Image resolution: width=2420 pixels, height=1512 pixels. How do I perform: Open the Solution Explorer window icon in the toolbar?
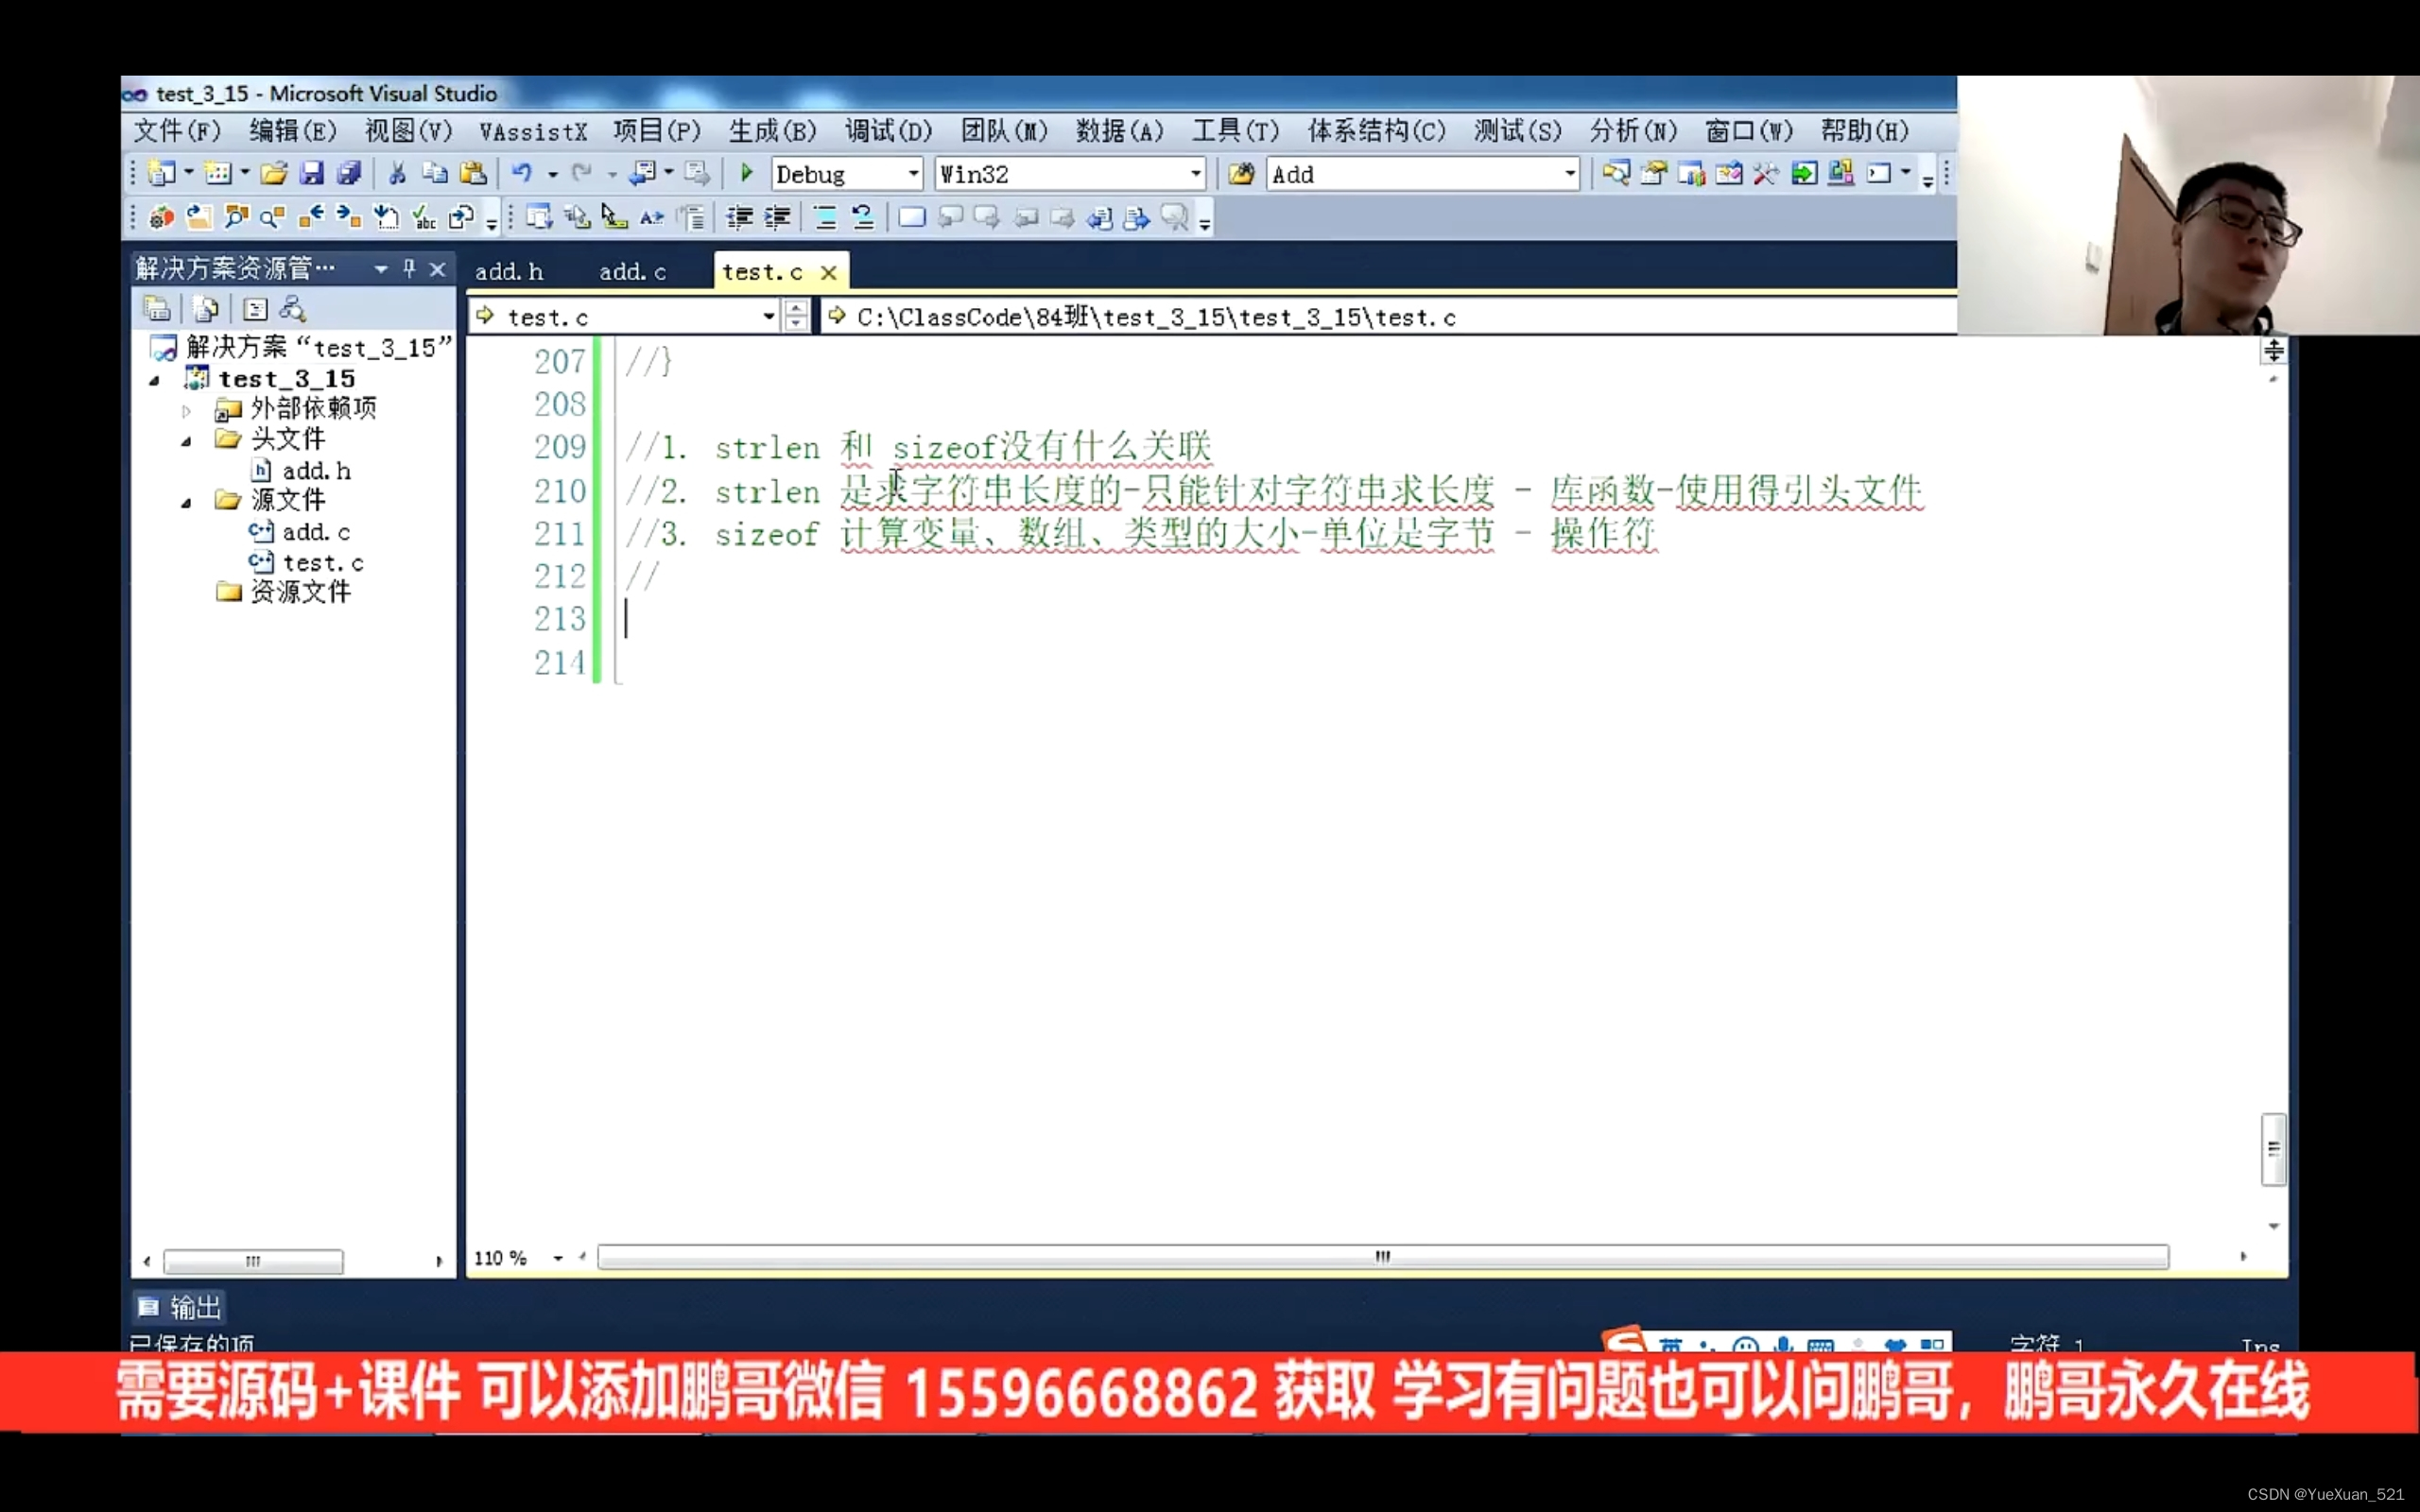pos(1616,174)
